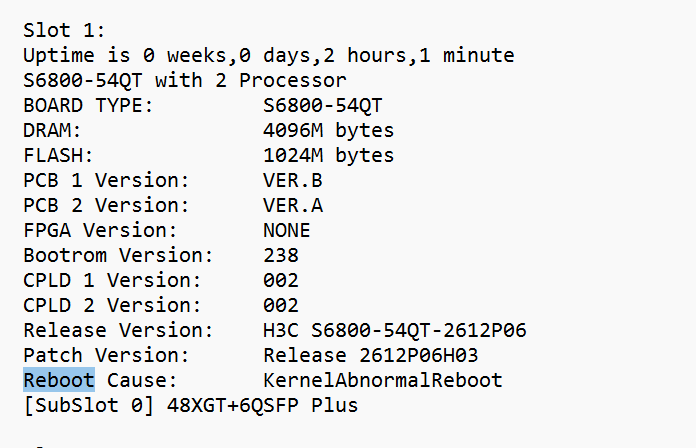Click the highlighted word "Reboot"
The height and width of the screenshot is (448, 696).
click(59, 380)
